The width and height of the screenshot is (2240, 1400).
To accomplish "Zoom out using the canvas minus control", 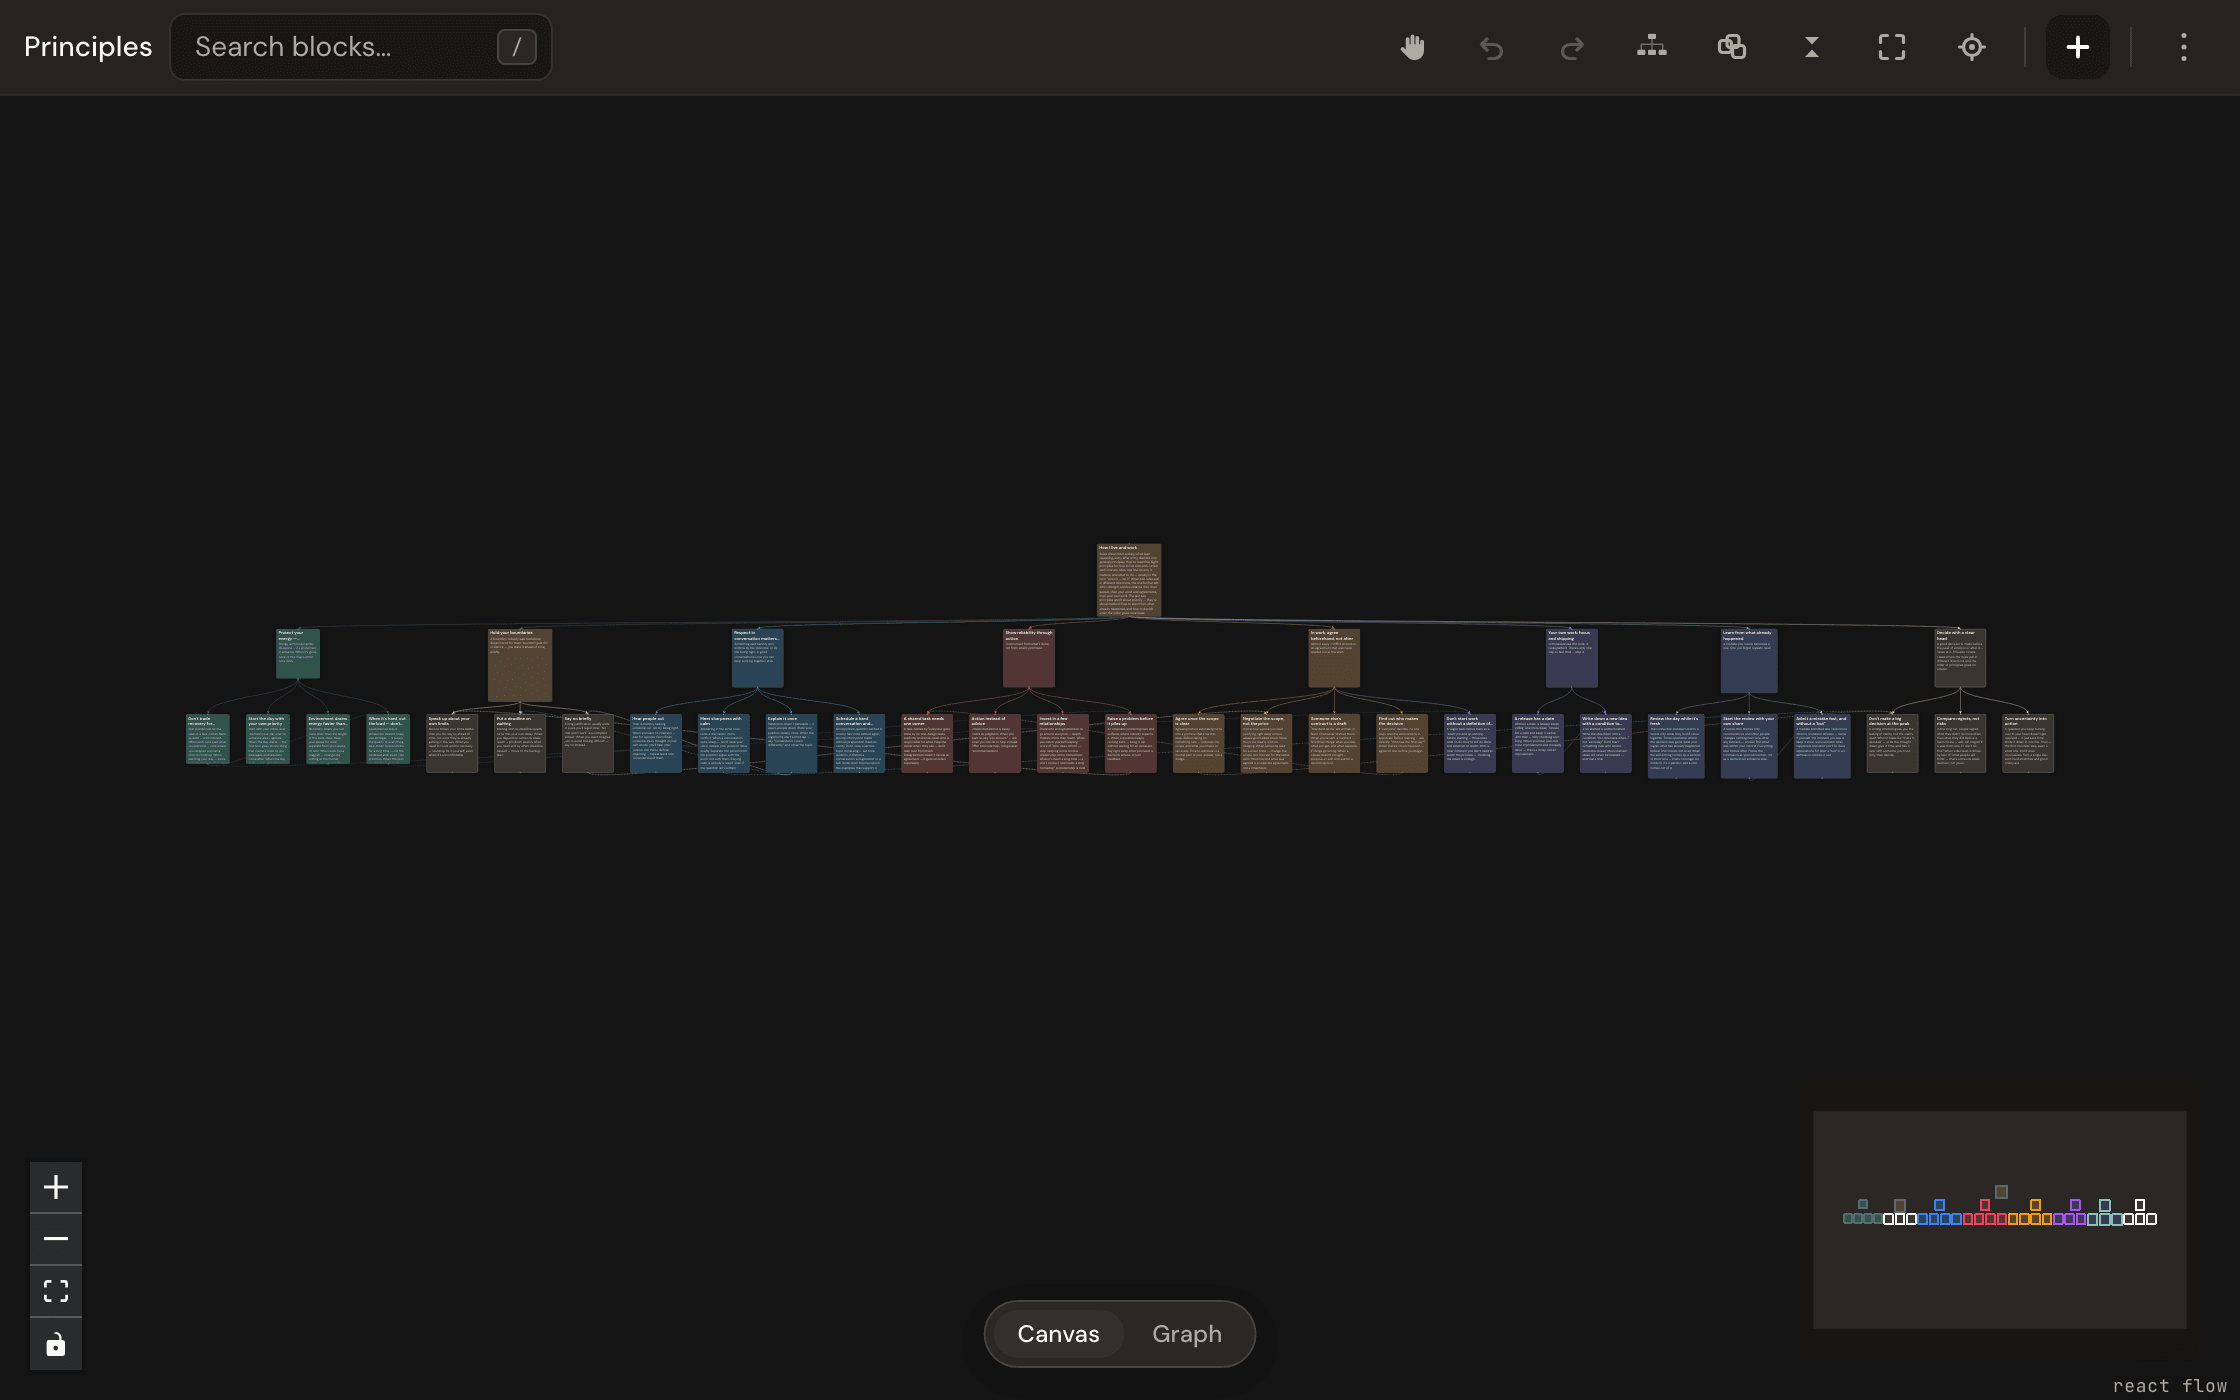I will [x=56, y=1239].
